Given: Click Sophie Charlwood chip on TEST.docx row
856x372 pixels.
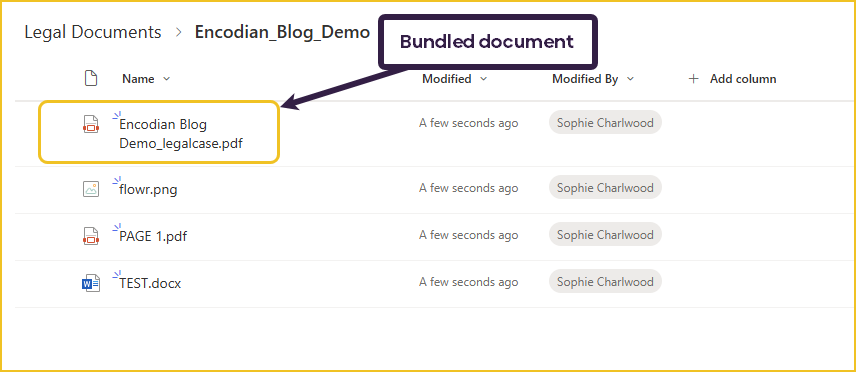Looking at the screenshot, I should 605,282.
